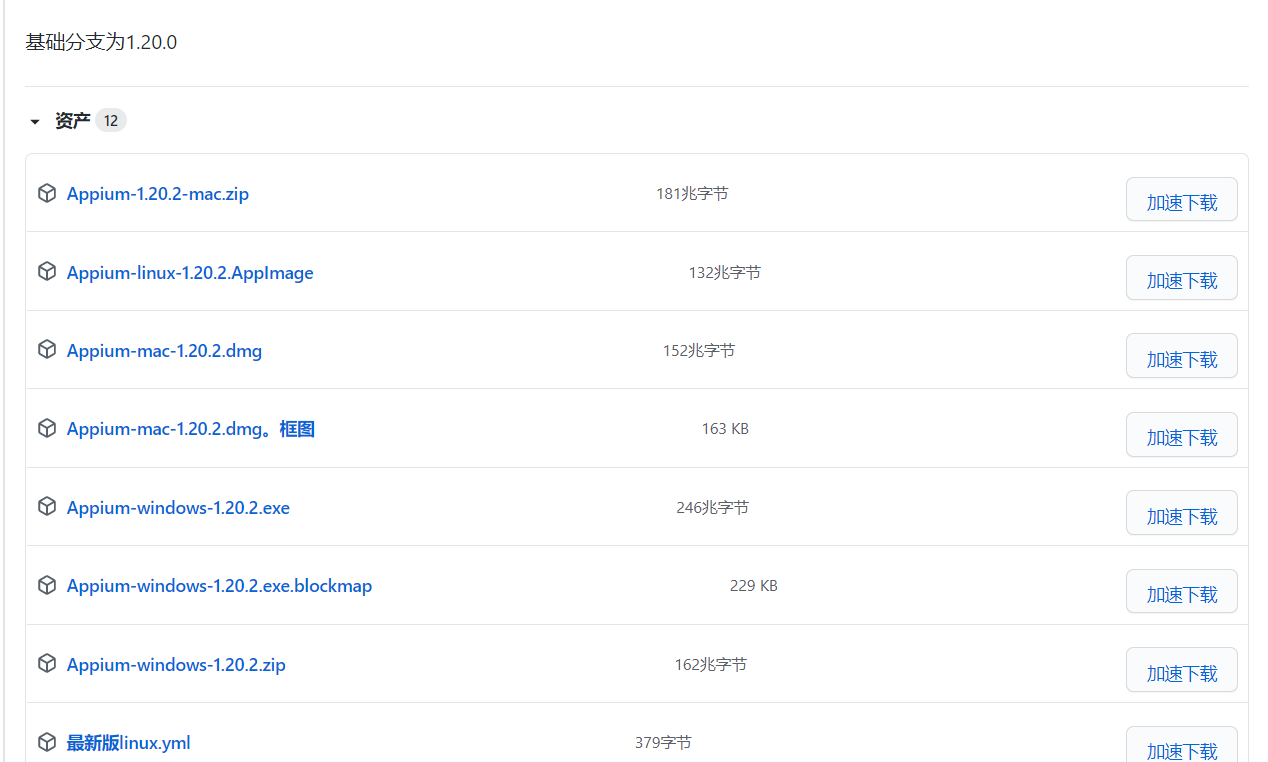This screenshot has height=762, width=1268.
Task: Click 加速下载 for Appium-mac-1.20.2.dmg。框图
Action: [1181, 434]
